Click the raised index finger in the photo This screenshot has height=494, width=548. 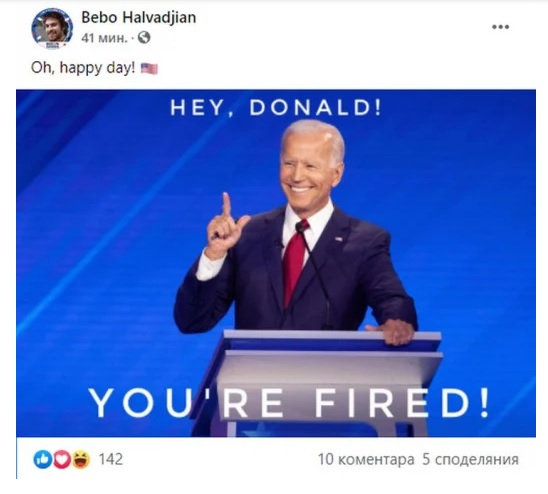226,205
